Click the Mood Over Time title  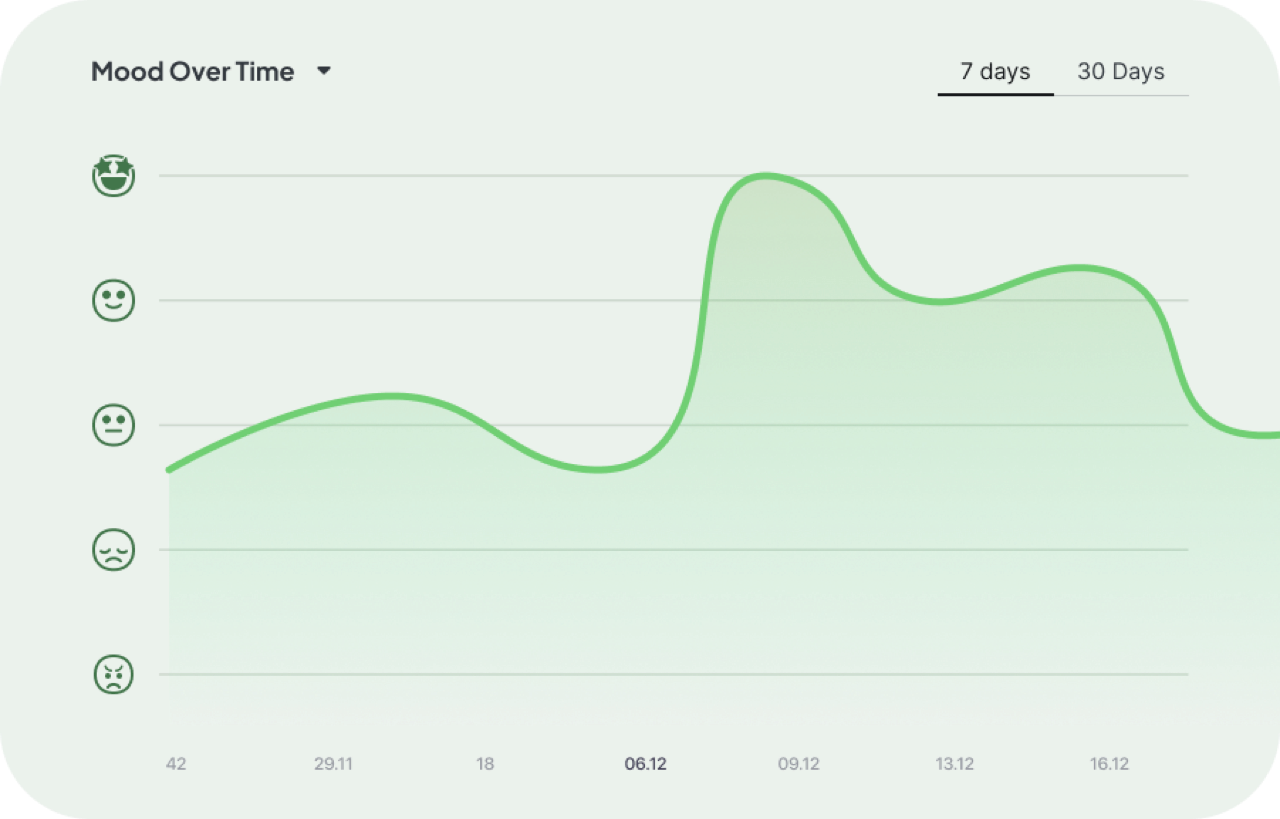point(193,72)
